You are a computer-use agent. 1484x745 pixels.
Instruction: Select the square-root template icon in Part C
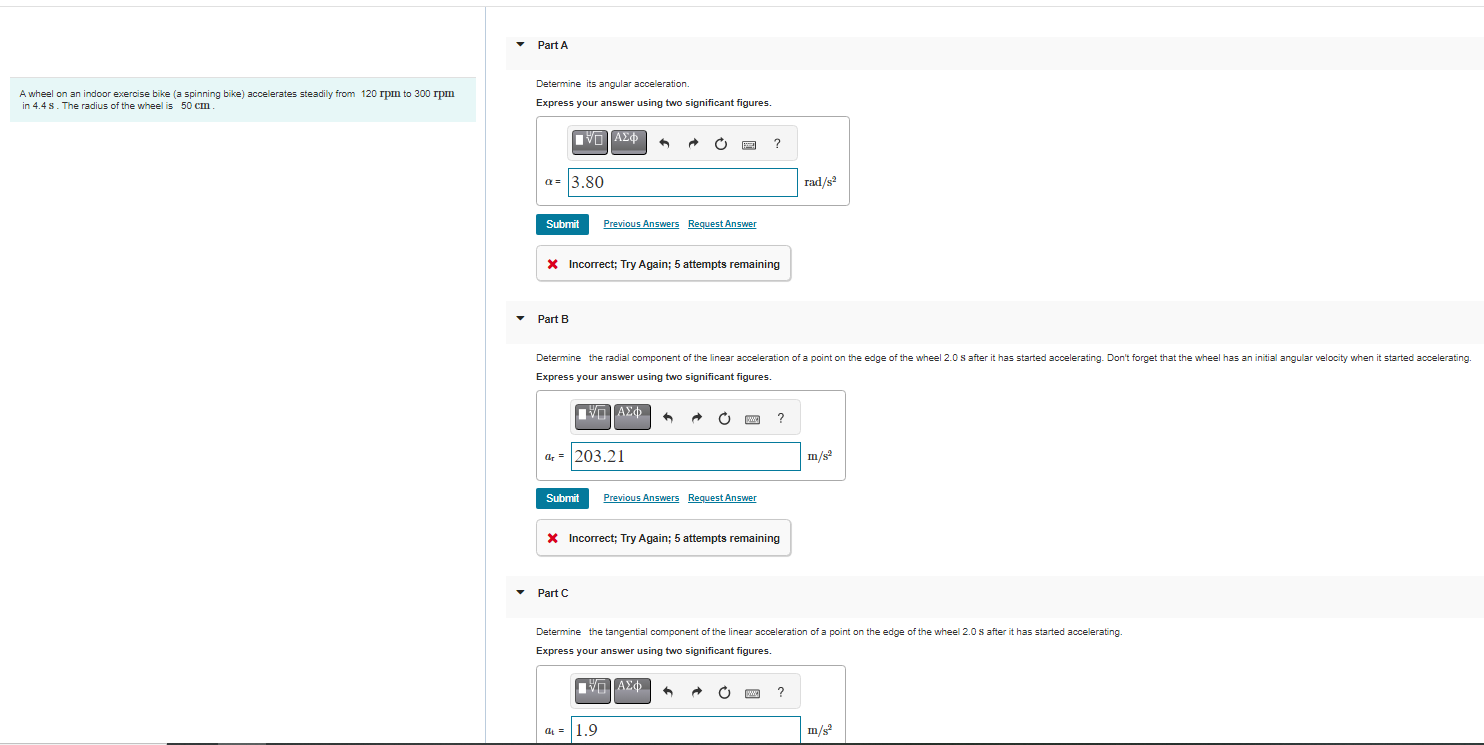click(593, 690)
